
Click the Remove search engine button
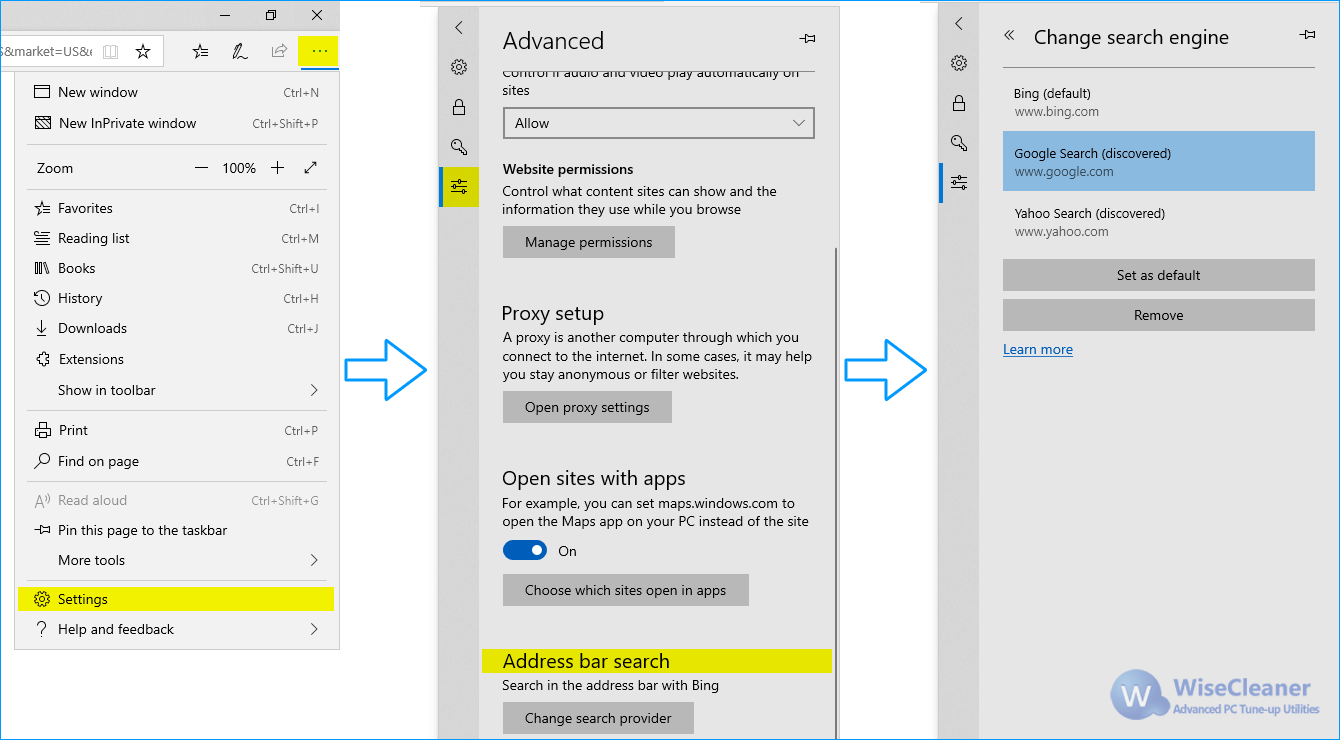[1159, 315]
